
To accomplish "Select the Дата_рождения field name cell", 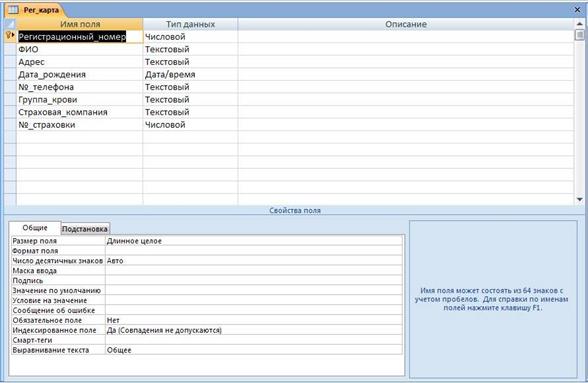I will (x=80, y=74).
